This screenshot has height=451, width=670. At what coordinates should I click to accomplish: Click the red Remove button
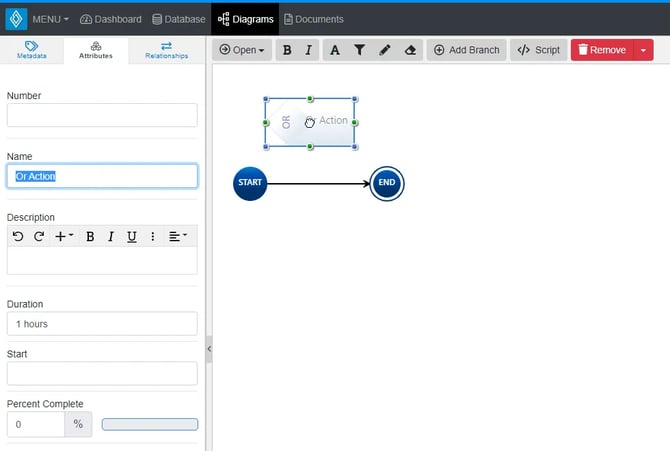602,50
